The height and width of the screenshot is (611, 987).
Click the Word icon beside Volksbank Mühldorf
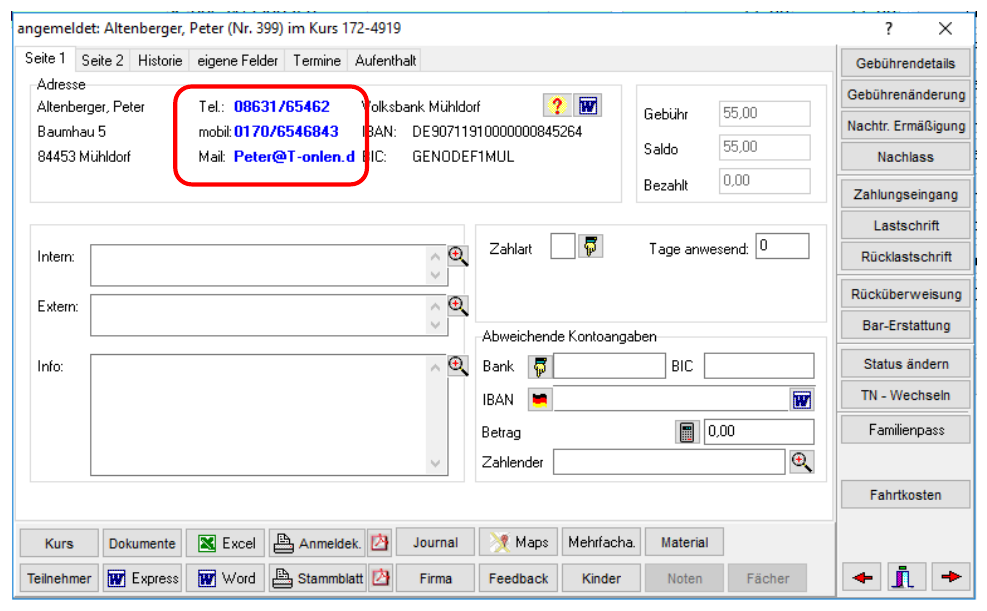pyautogui.click(x=588, y=105)
